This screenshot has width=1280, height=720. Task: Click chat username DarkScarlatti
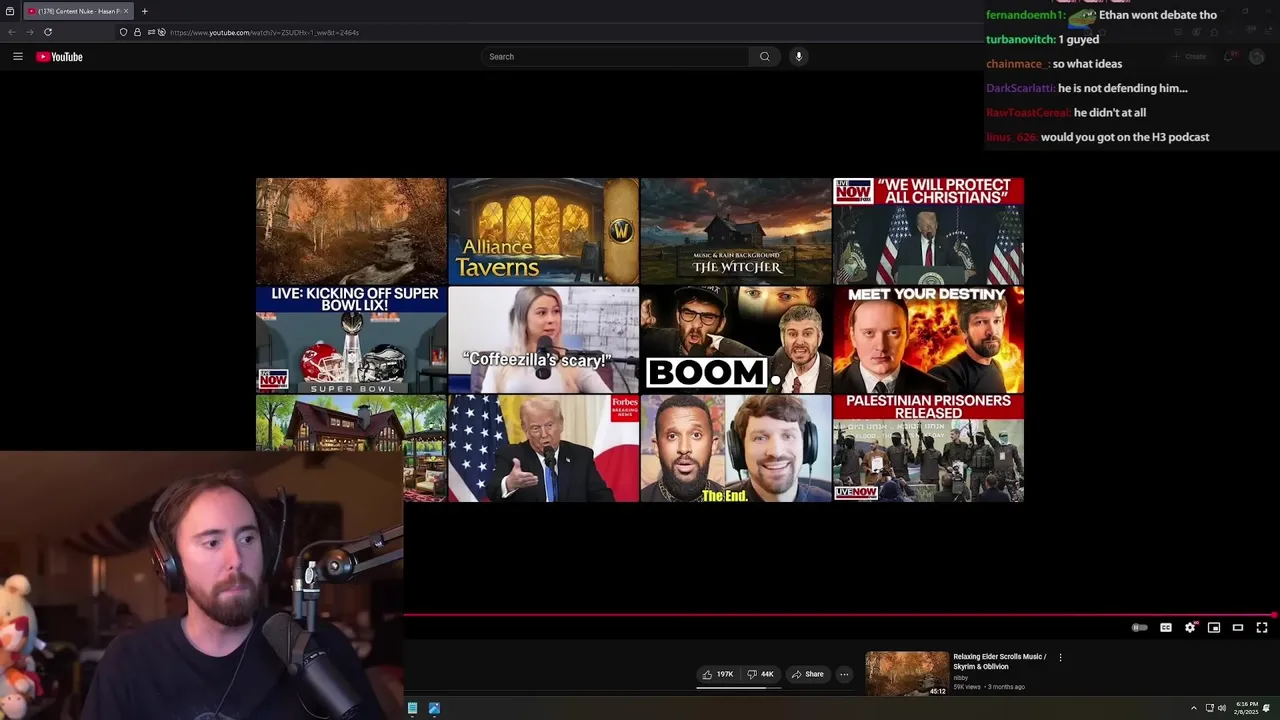[1020, 88]
